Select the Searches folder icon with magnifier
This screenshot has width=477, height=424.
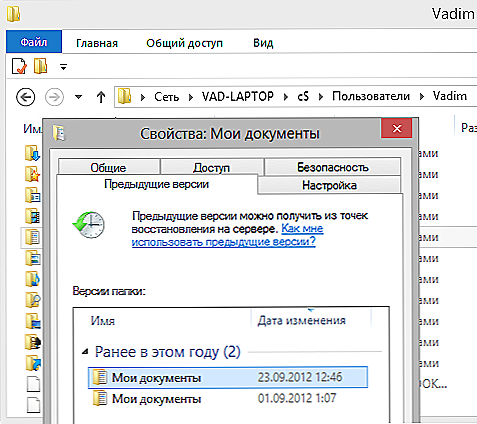(x=33, y=300)
